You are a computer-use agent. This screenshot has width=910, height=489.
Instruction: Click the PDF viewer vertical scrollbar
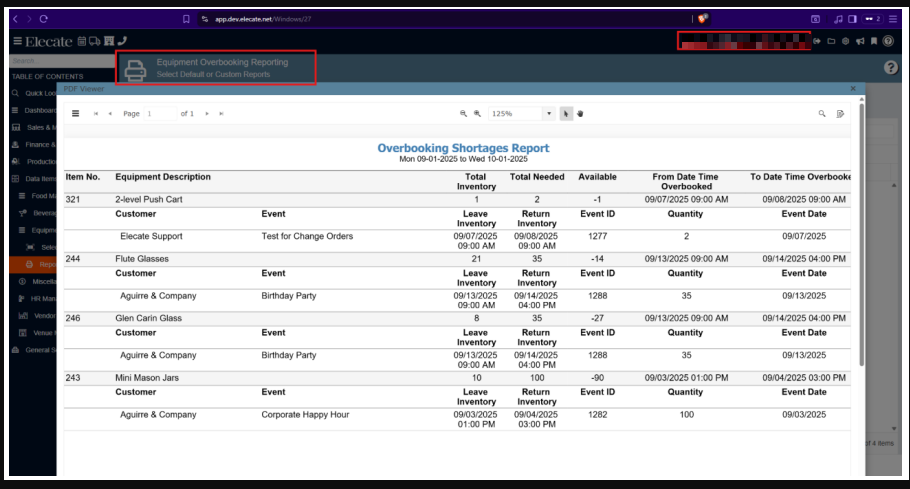click(x=862, y=250)
